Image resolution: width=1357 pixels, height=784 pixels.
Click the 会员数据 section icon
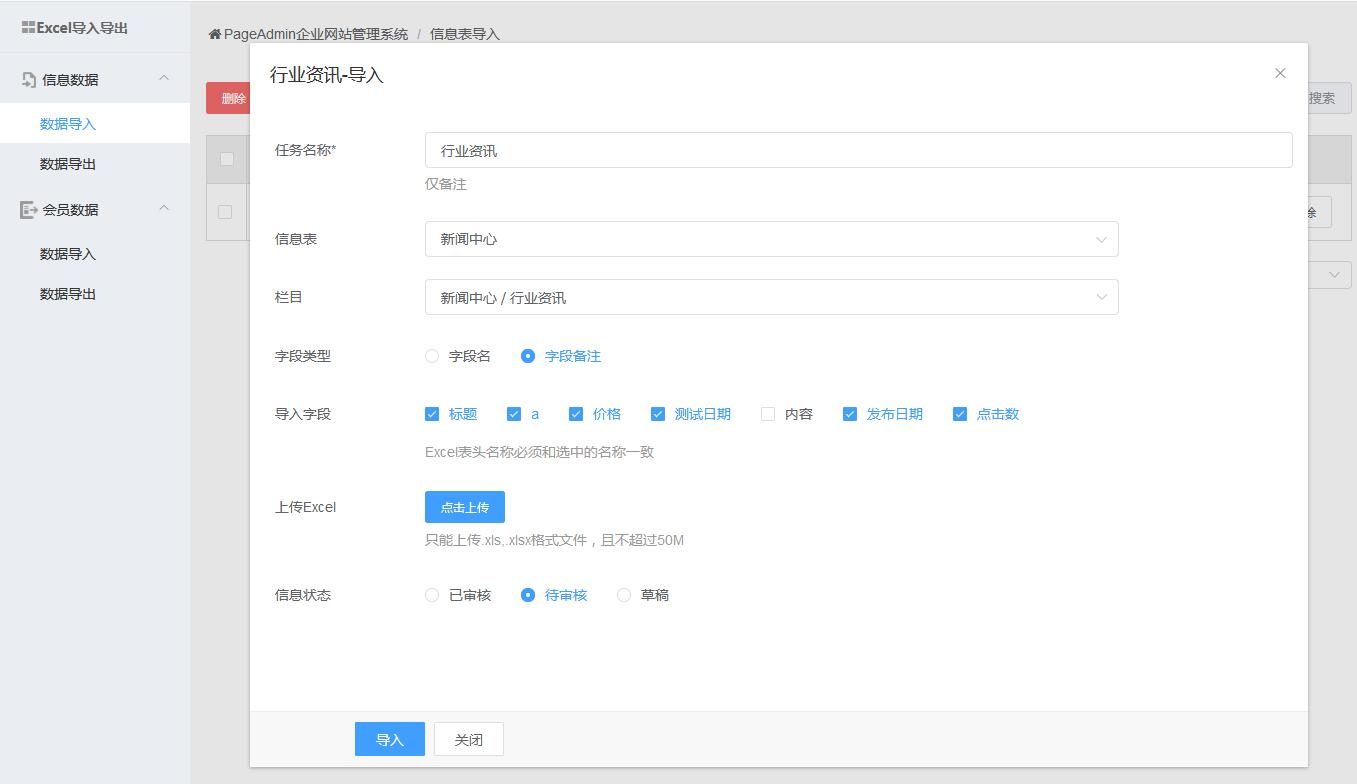click(x=29, y=210)
